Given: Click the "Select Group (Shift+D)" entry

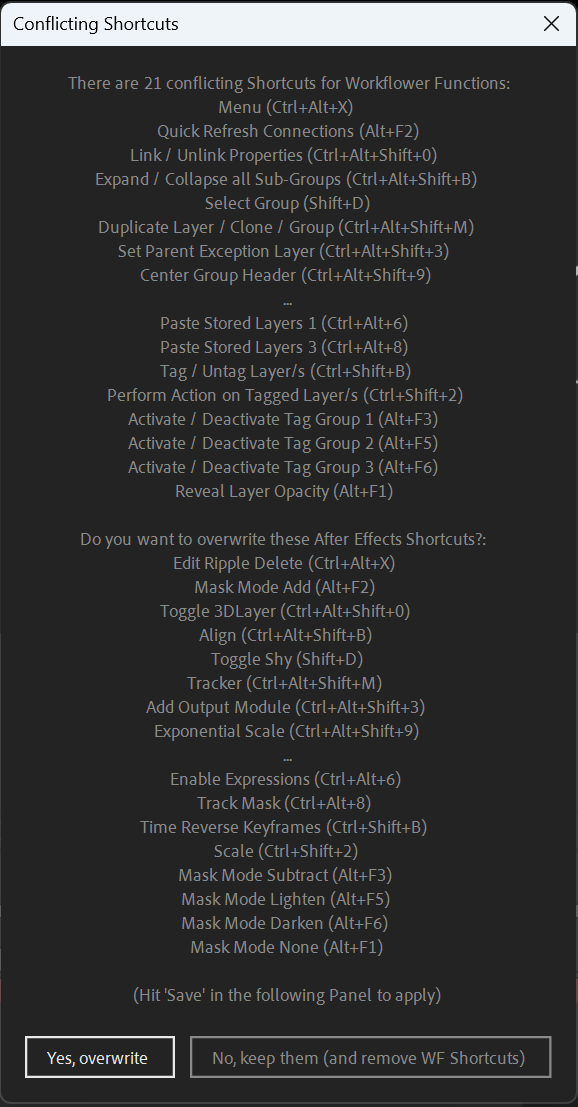Looking at the screenshot, I should pyautogui.click(x=287, y=203).
